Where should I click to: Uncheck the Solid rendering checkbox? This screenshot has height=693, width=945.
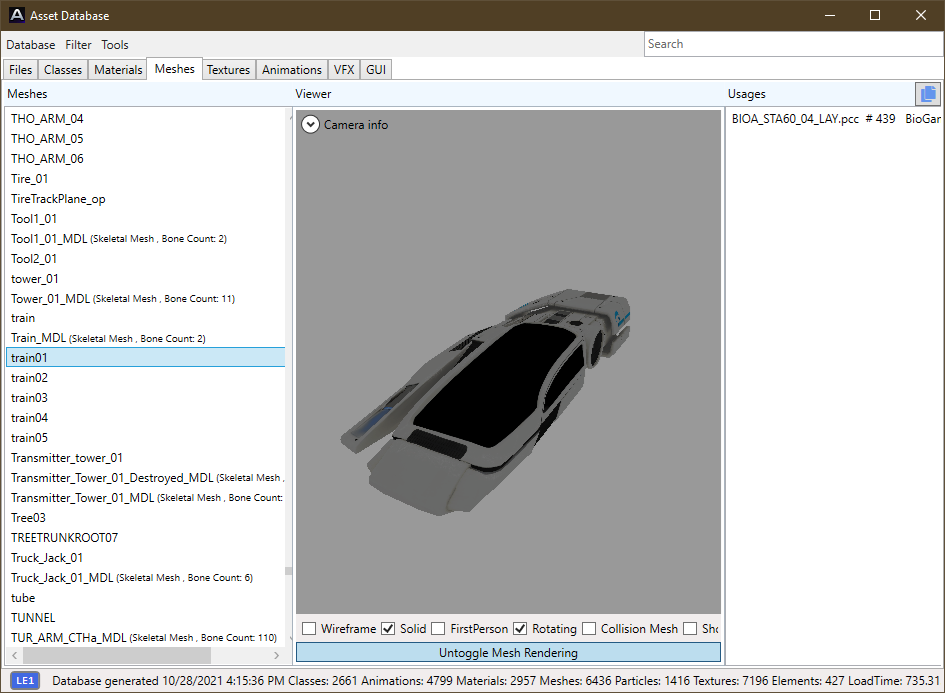388,629
